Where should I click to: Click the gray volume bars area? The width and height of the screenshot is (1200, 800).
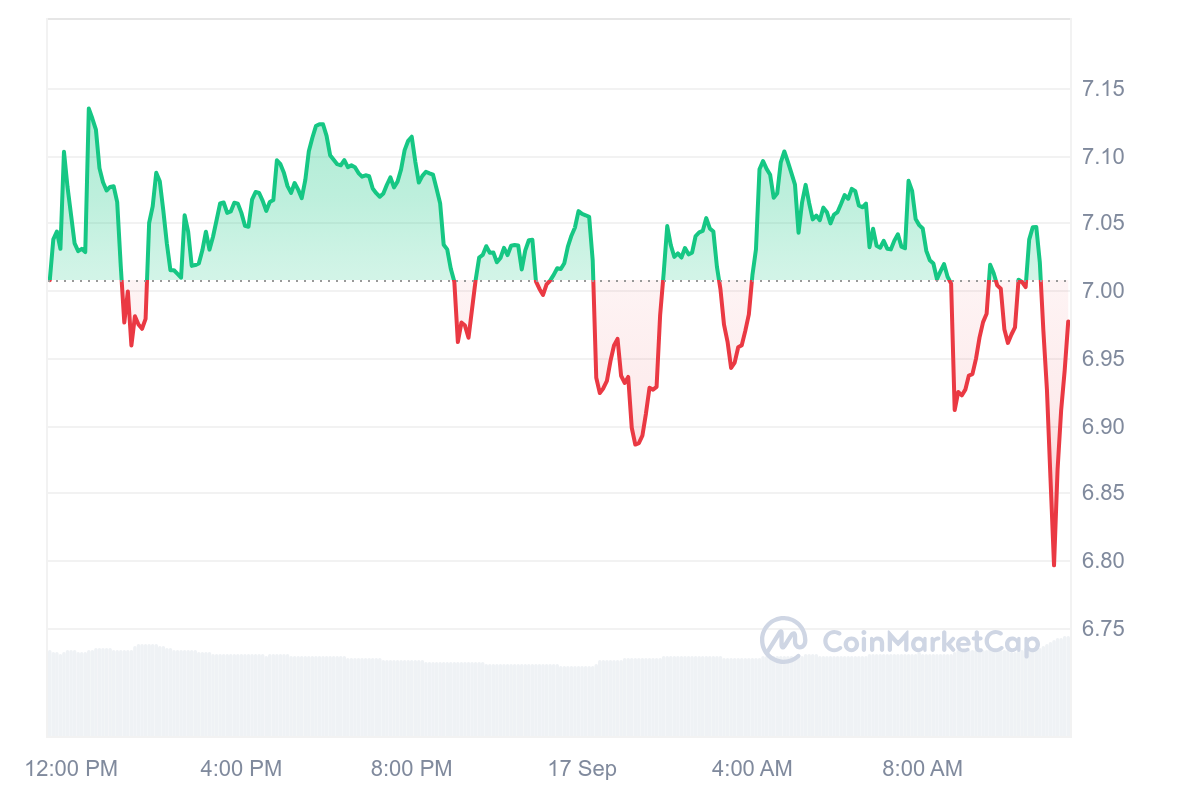(x=559, y=692)
